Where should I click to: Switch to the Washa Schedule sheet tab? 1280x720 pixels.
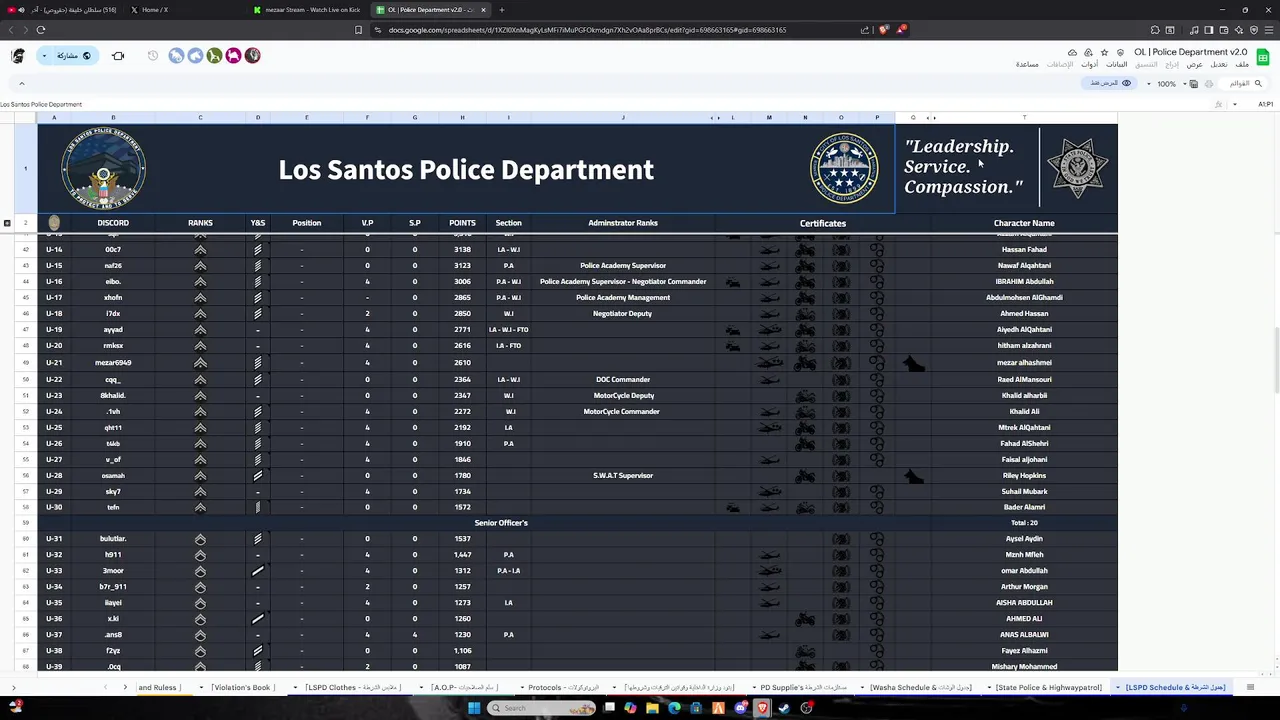click(x=921, y=688)
